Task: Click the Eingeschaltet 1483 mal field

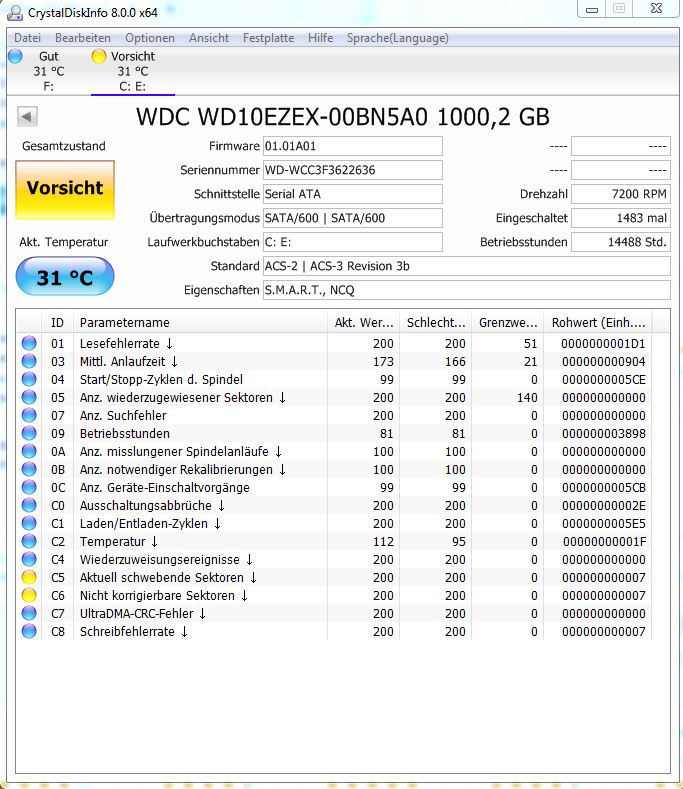Action: tap(621, 218)
